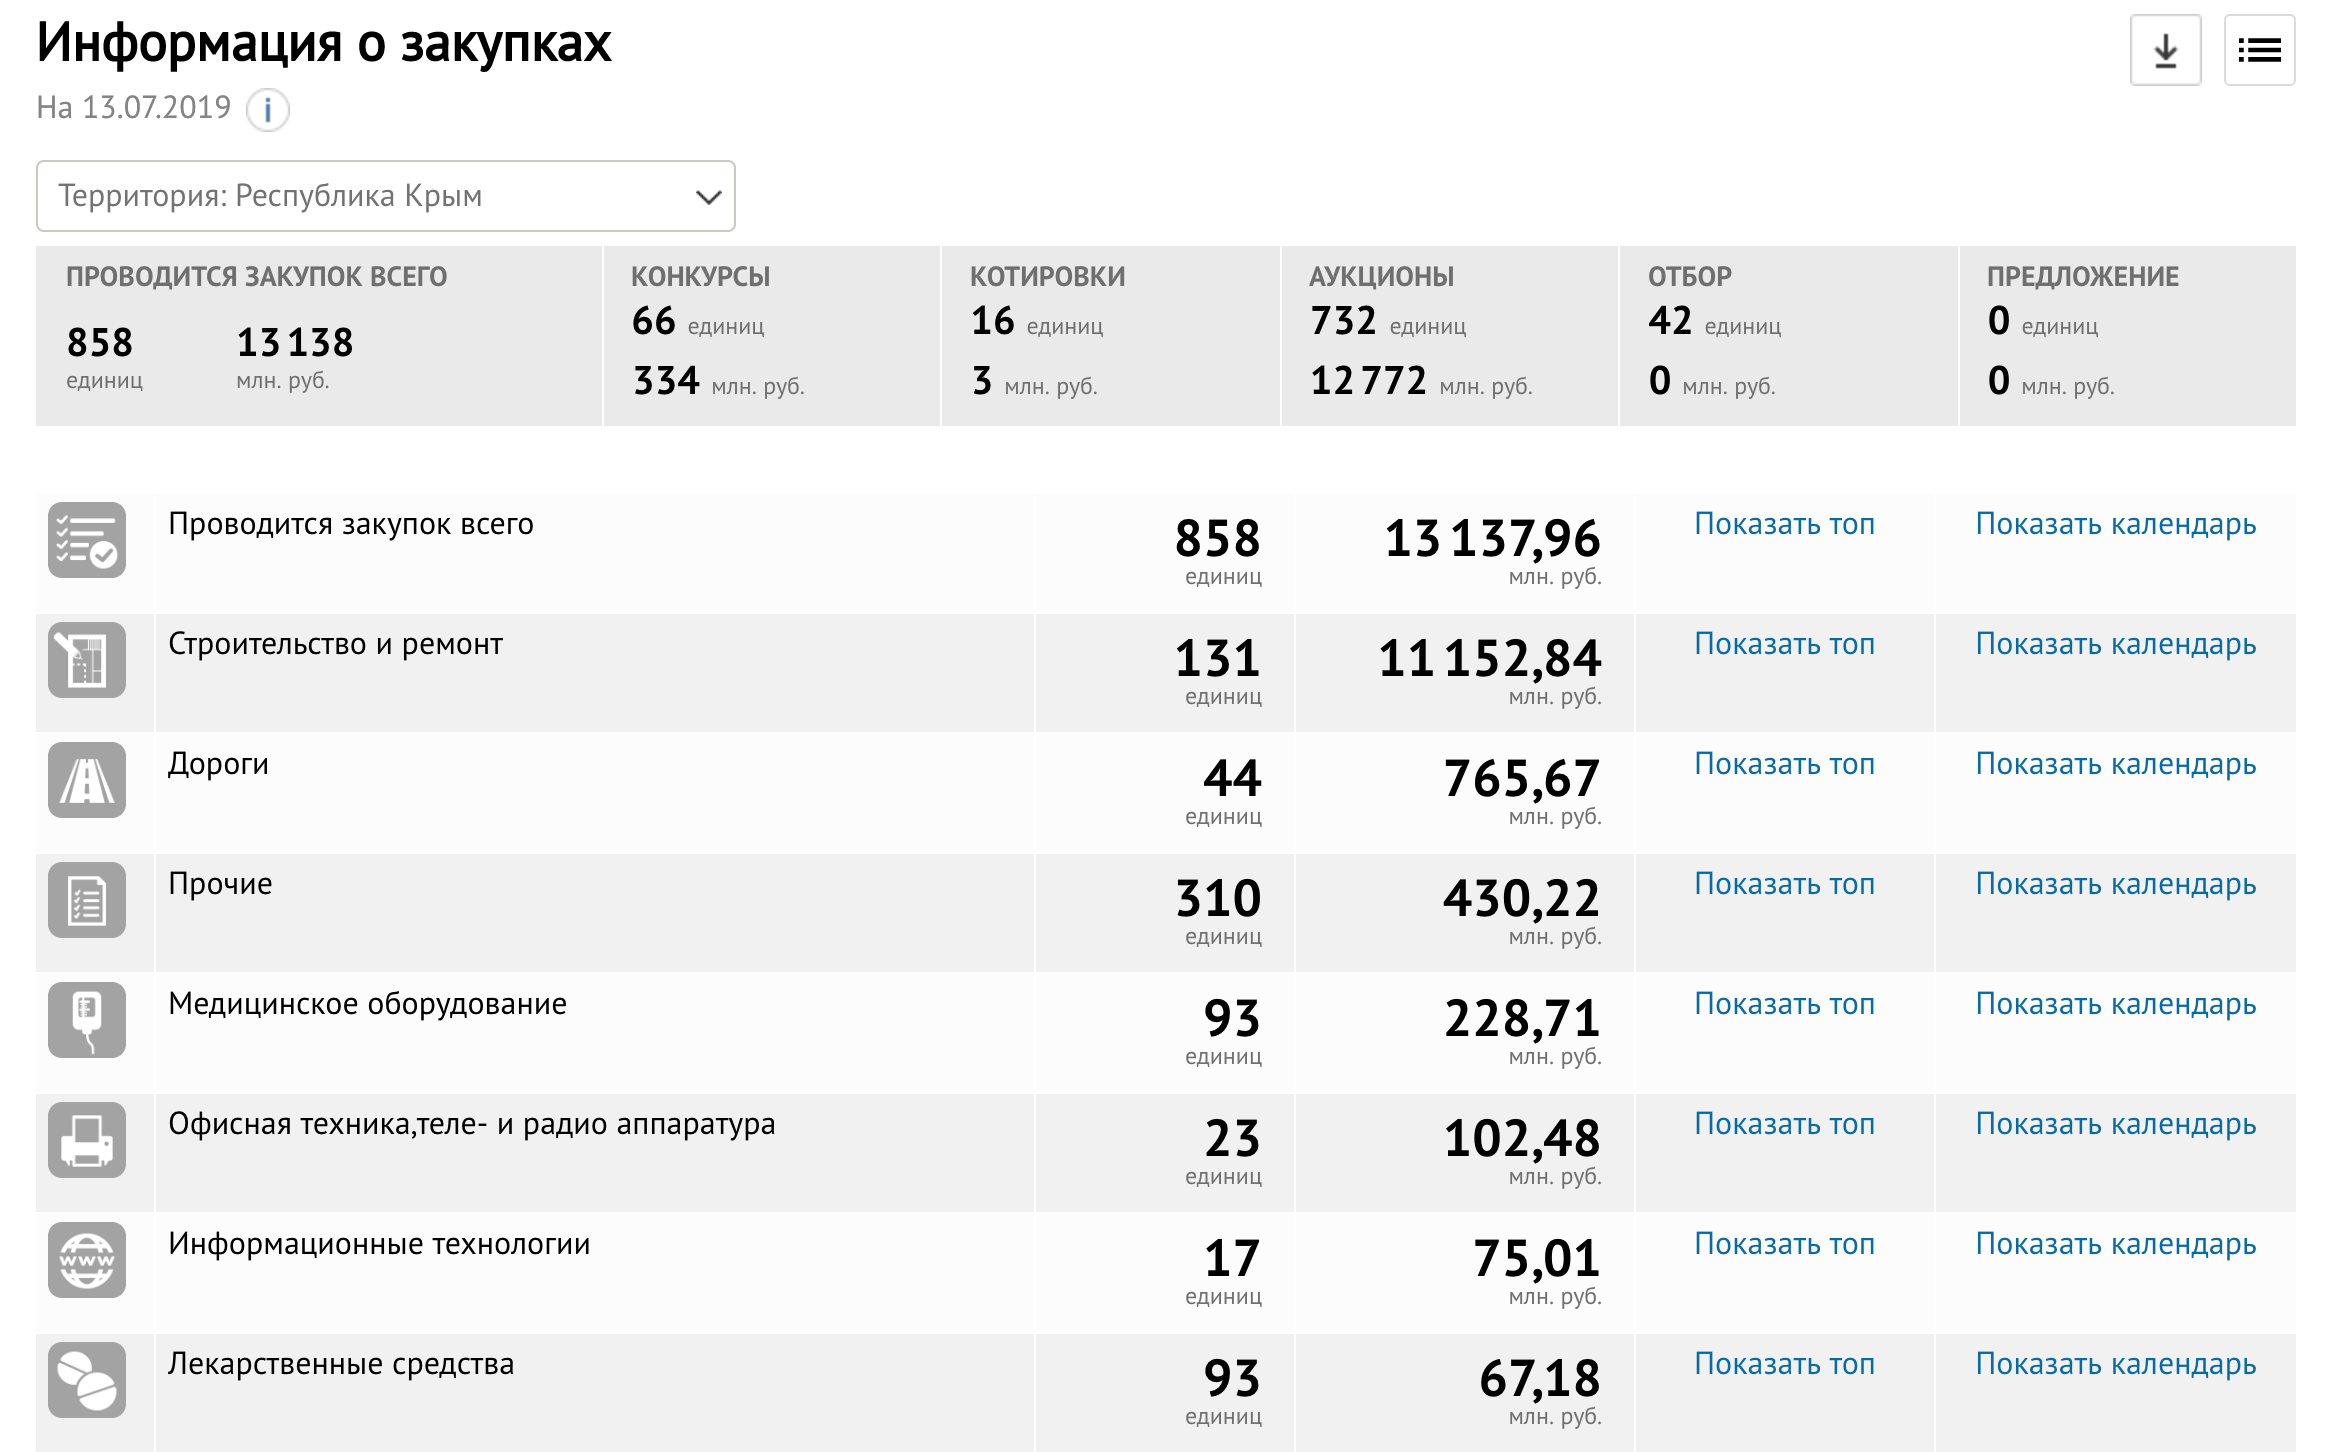Click the Строительство и ремонт category icon

87,660
